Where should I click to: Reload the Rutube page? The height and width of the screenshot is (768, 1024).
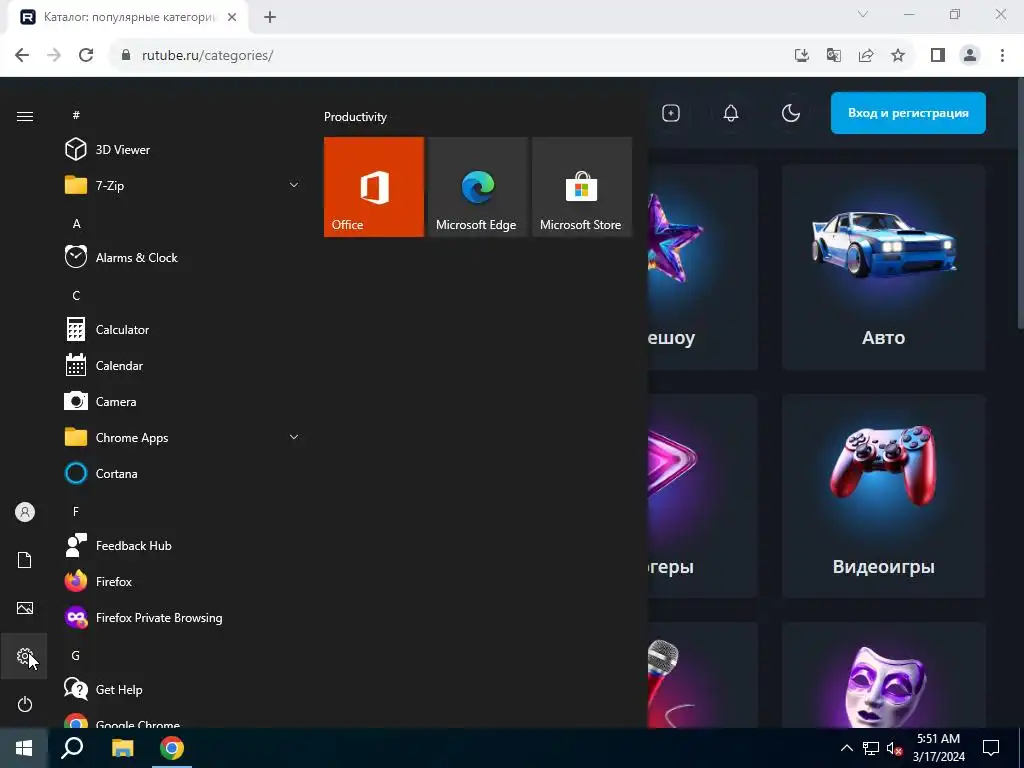pyautogui.click(x=86, y=56)
